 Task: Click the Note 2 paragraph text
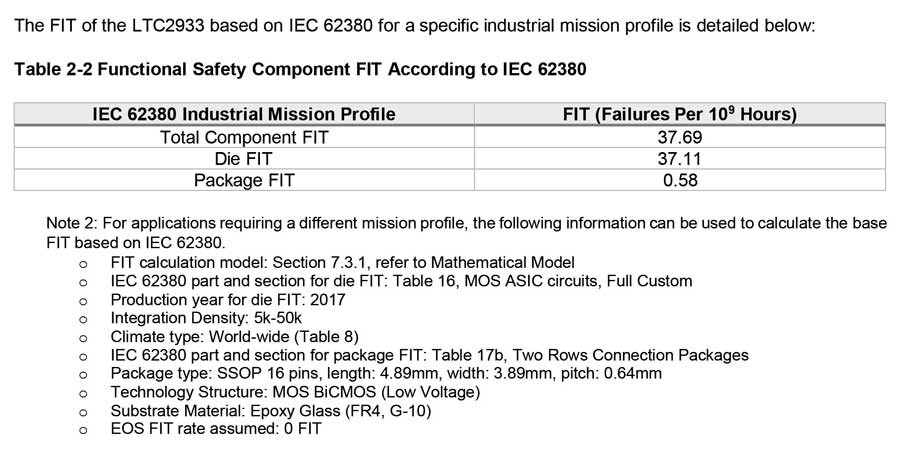pos(466,232)
